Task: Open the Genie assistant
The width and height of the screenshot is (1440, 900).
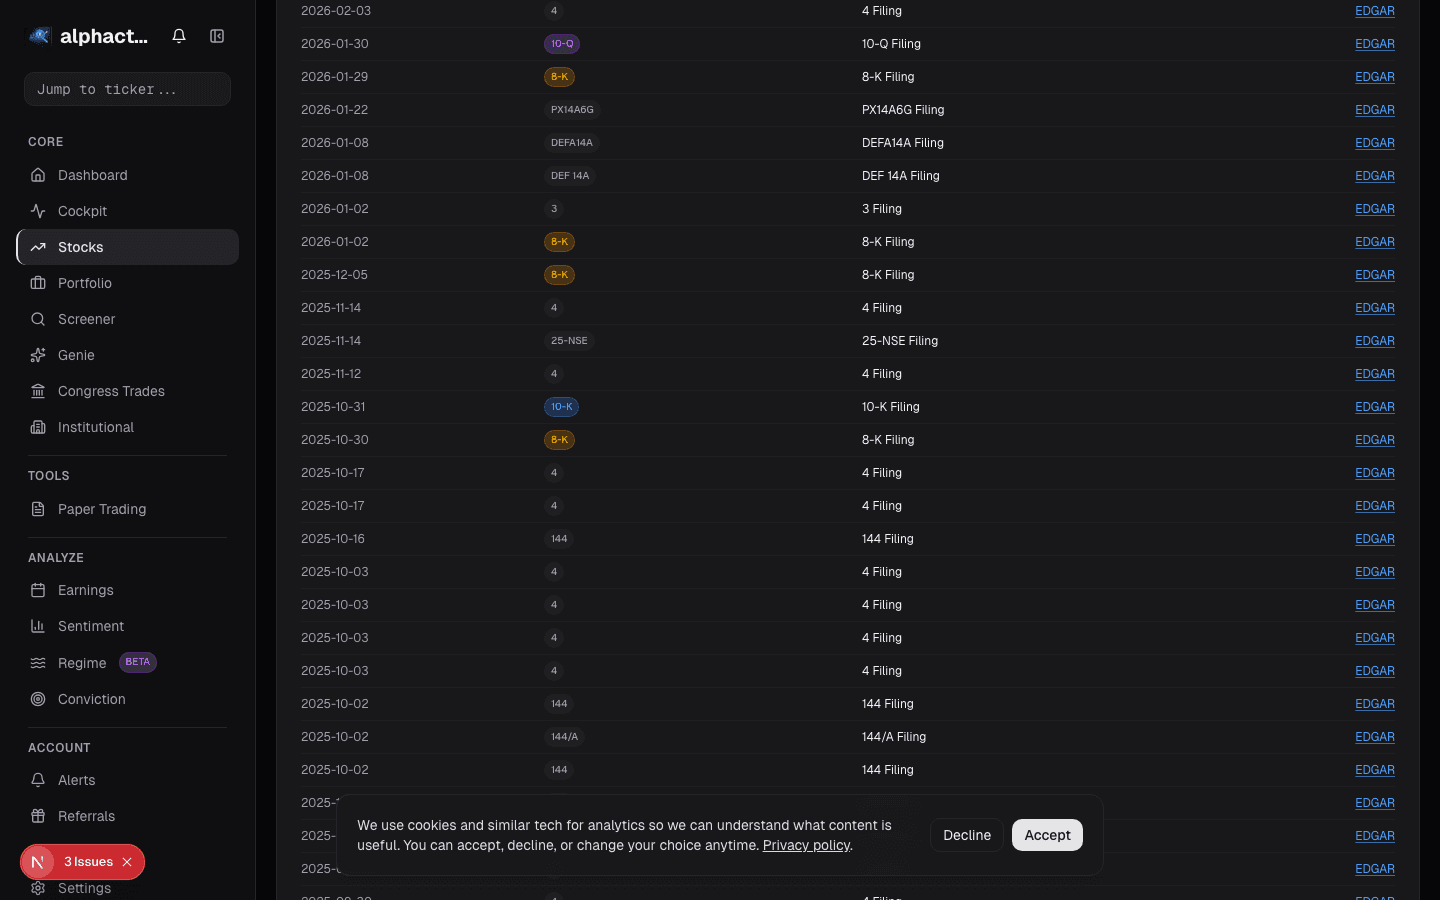Action: click(x=75, y=355)
